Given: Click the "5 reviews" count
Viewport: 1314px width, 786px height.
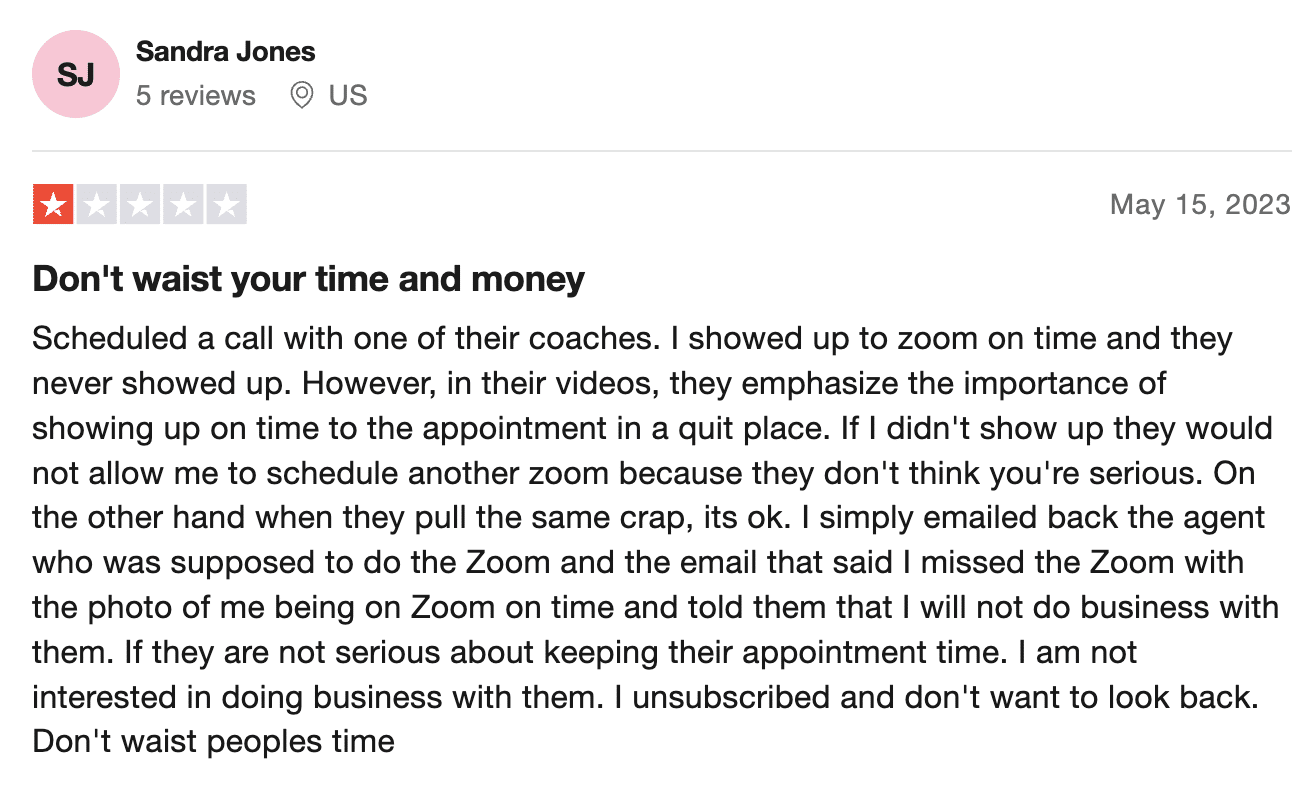Looking at the screenshot, I should click(196, 96).
